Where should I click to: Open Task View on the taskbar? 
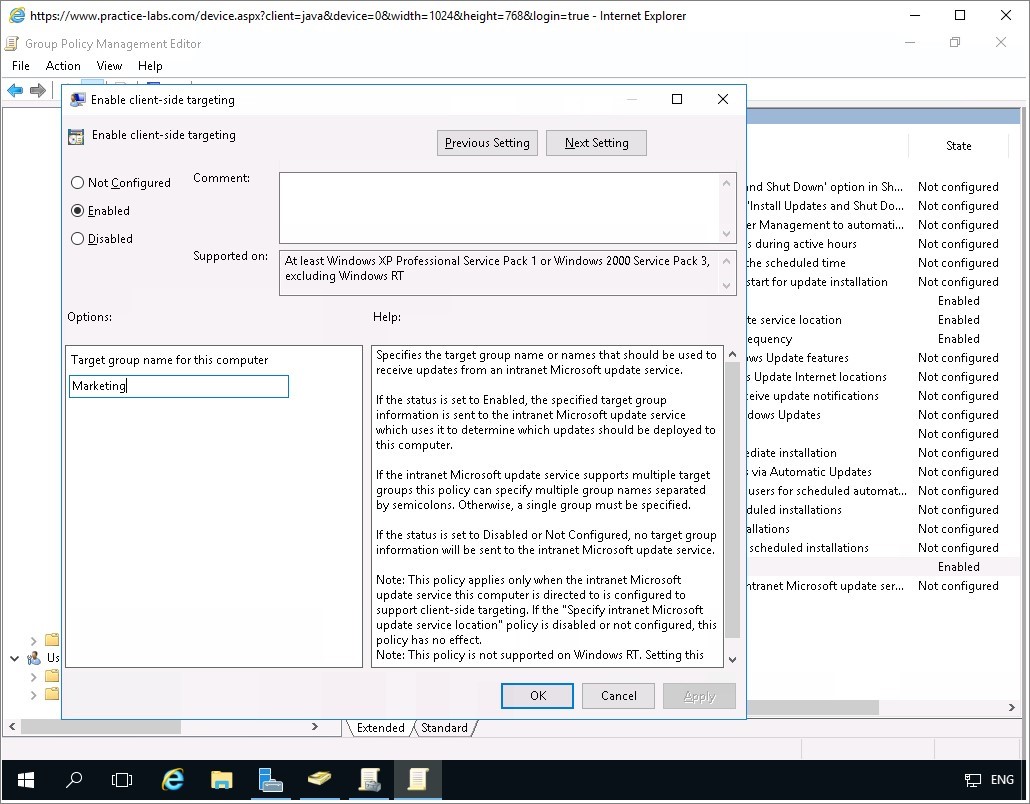pos(122,780)
